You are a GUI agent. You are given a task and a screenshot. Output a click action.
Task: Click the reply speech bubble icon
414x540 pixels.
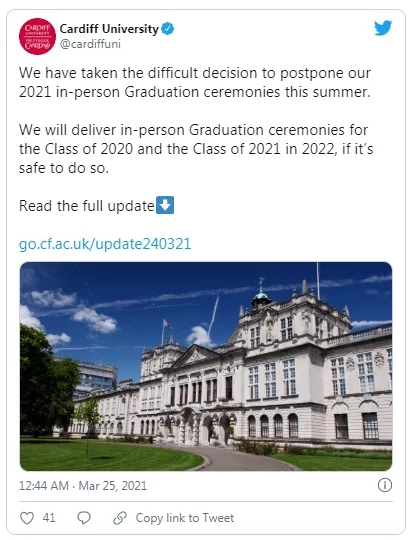tap(84, 518)
